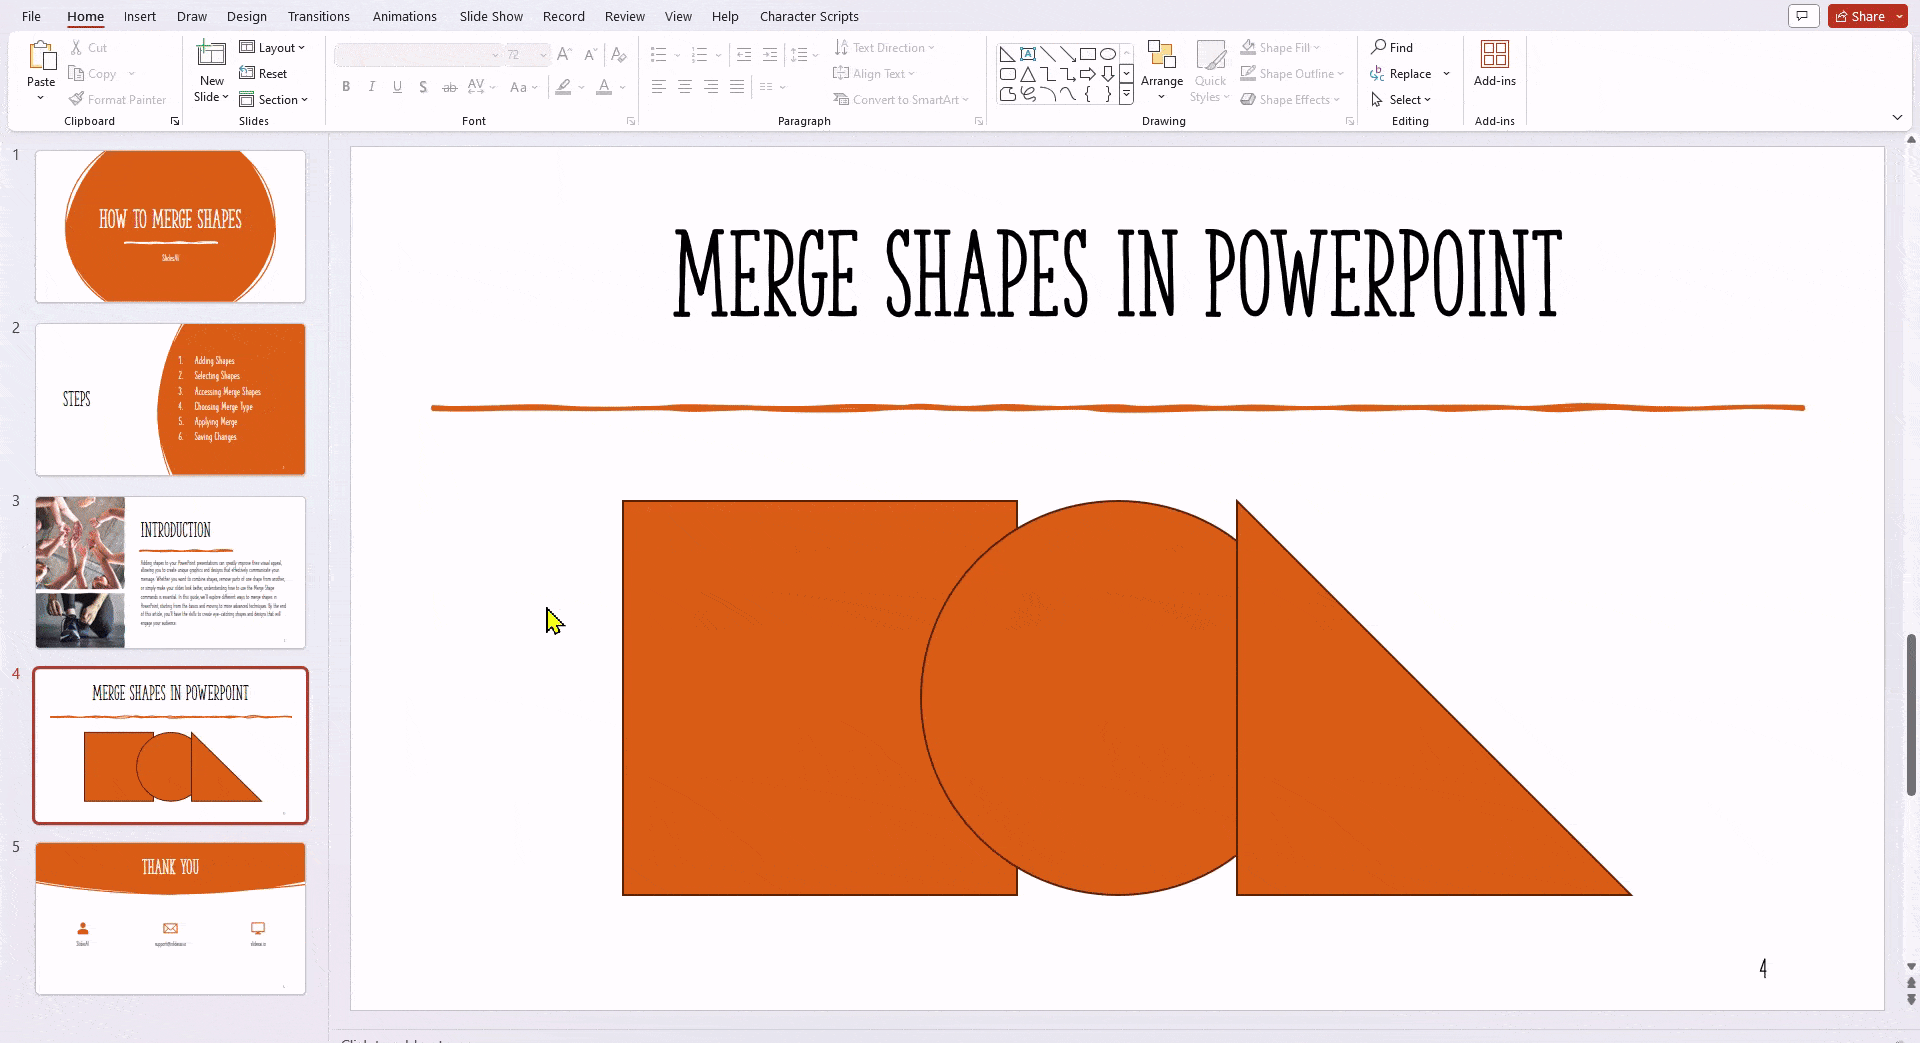This screenshot has height=1043, width=1920.
Task: Expand the Shape Outline dropdown
Action: pyautogui.click(x=1340, y=73)
